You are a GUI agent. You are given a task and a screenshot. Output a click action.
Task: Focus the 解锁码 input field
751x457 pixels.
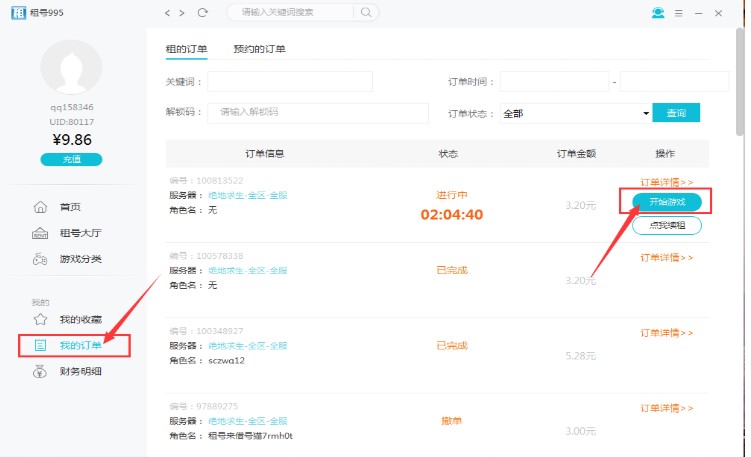pos(317,113)
